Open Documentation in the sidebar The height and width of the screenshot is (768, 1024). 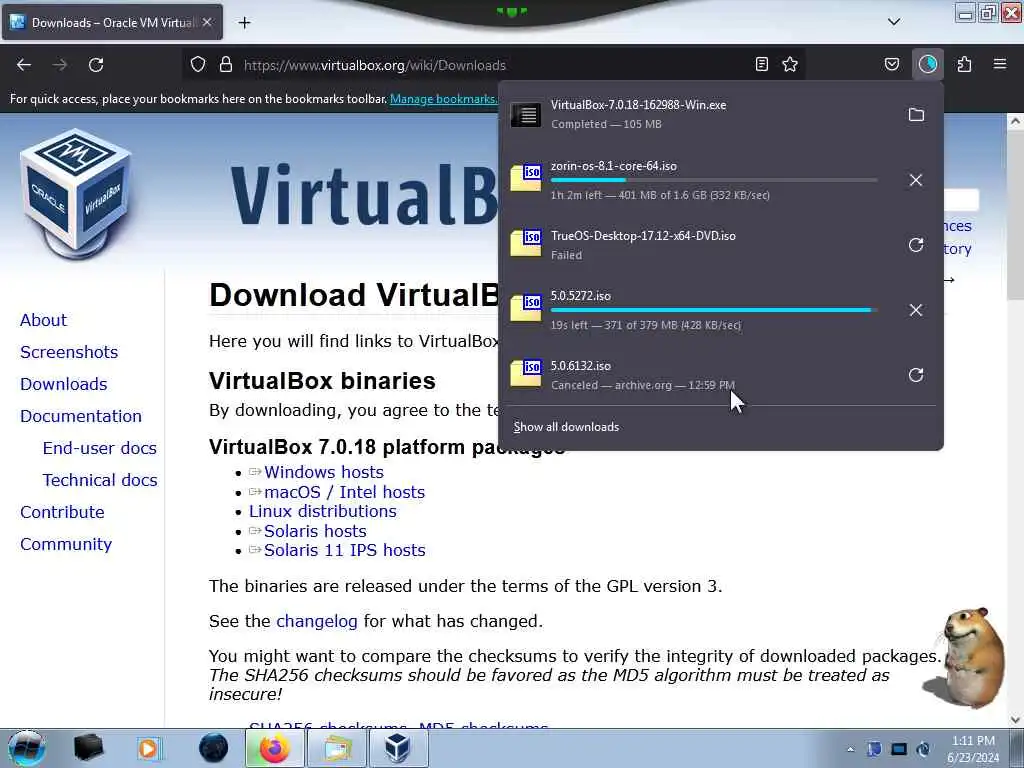(81, 416)
